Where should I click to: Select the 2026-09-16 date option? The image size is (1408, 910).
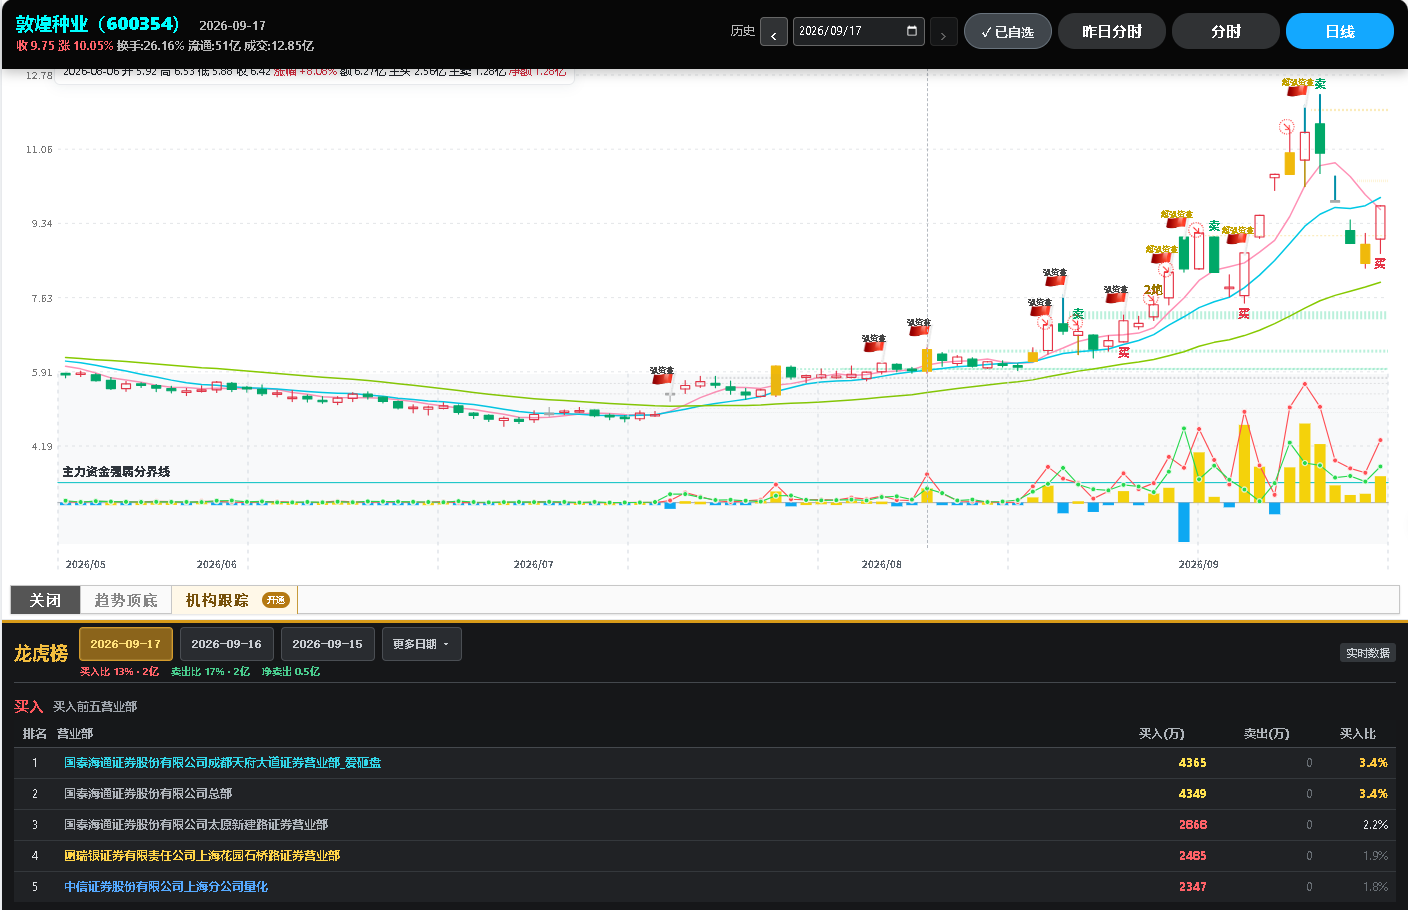(226, 644)
